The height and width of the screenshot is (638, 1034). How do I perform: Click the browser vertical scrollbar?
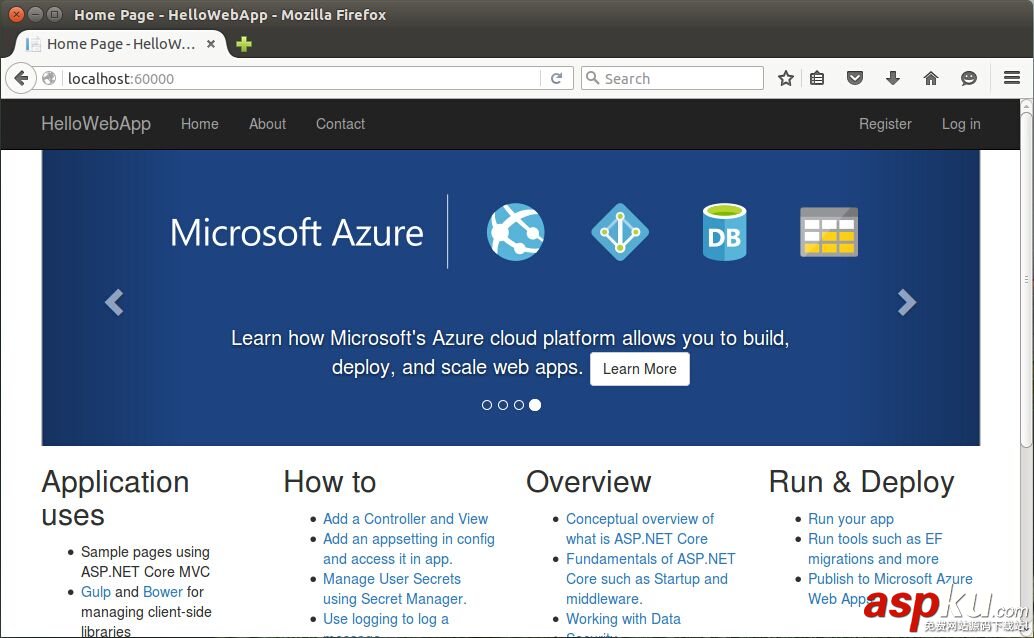point(1026,300)
